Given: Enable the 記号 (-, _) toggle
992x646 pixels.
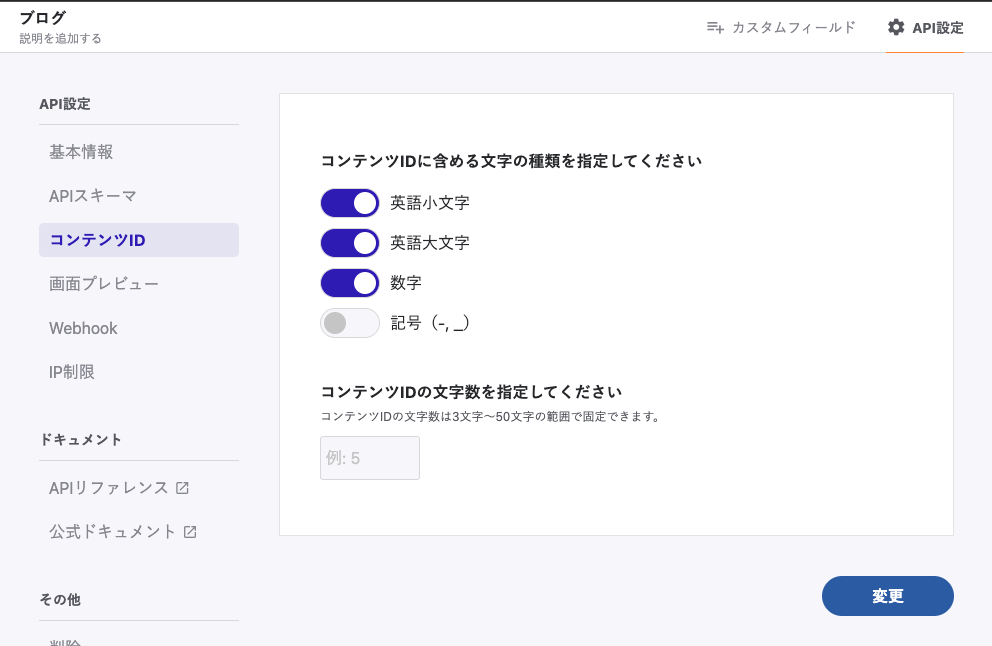Looking at the screenshot, I should [350, 323].
